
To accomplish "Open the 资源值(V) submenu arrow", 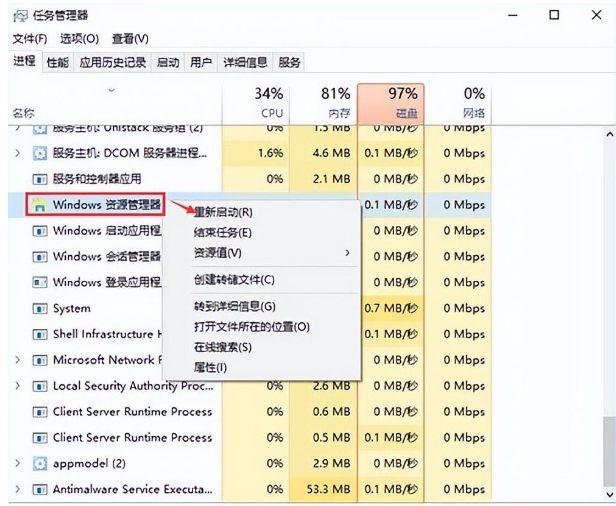I will (x=347, y=253).
